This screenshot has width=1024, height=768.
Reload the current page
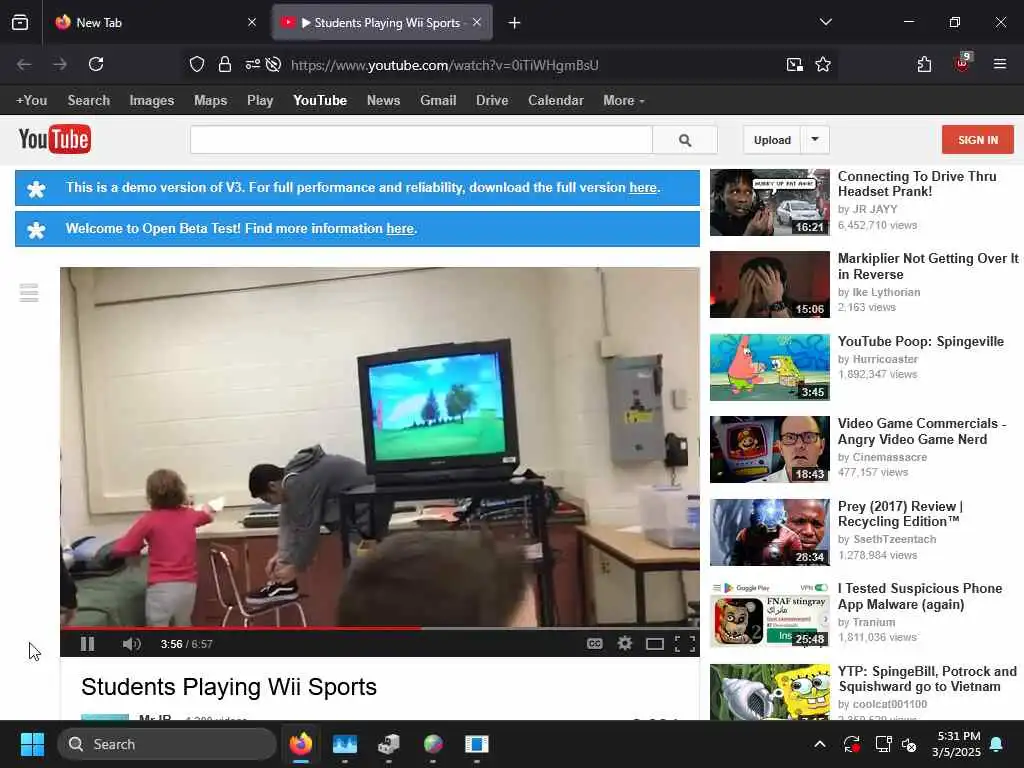(96, 64)
